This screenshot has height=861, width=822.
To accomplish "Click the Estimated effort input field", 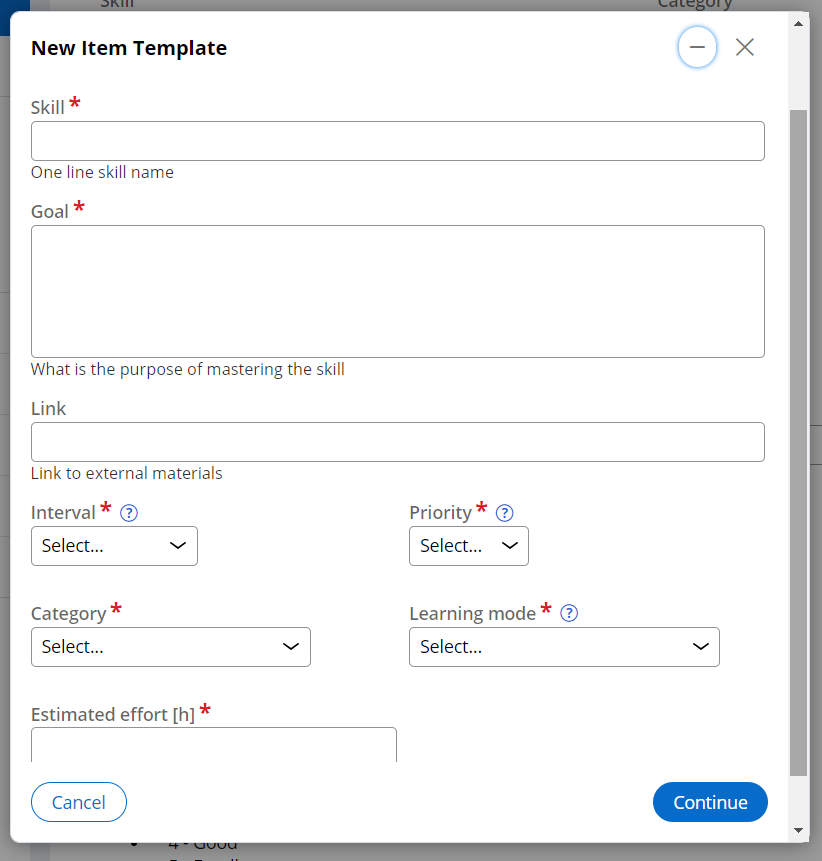I will 213,745.
